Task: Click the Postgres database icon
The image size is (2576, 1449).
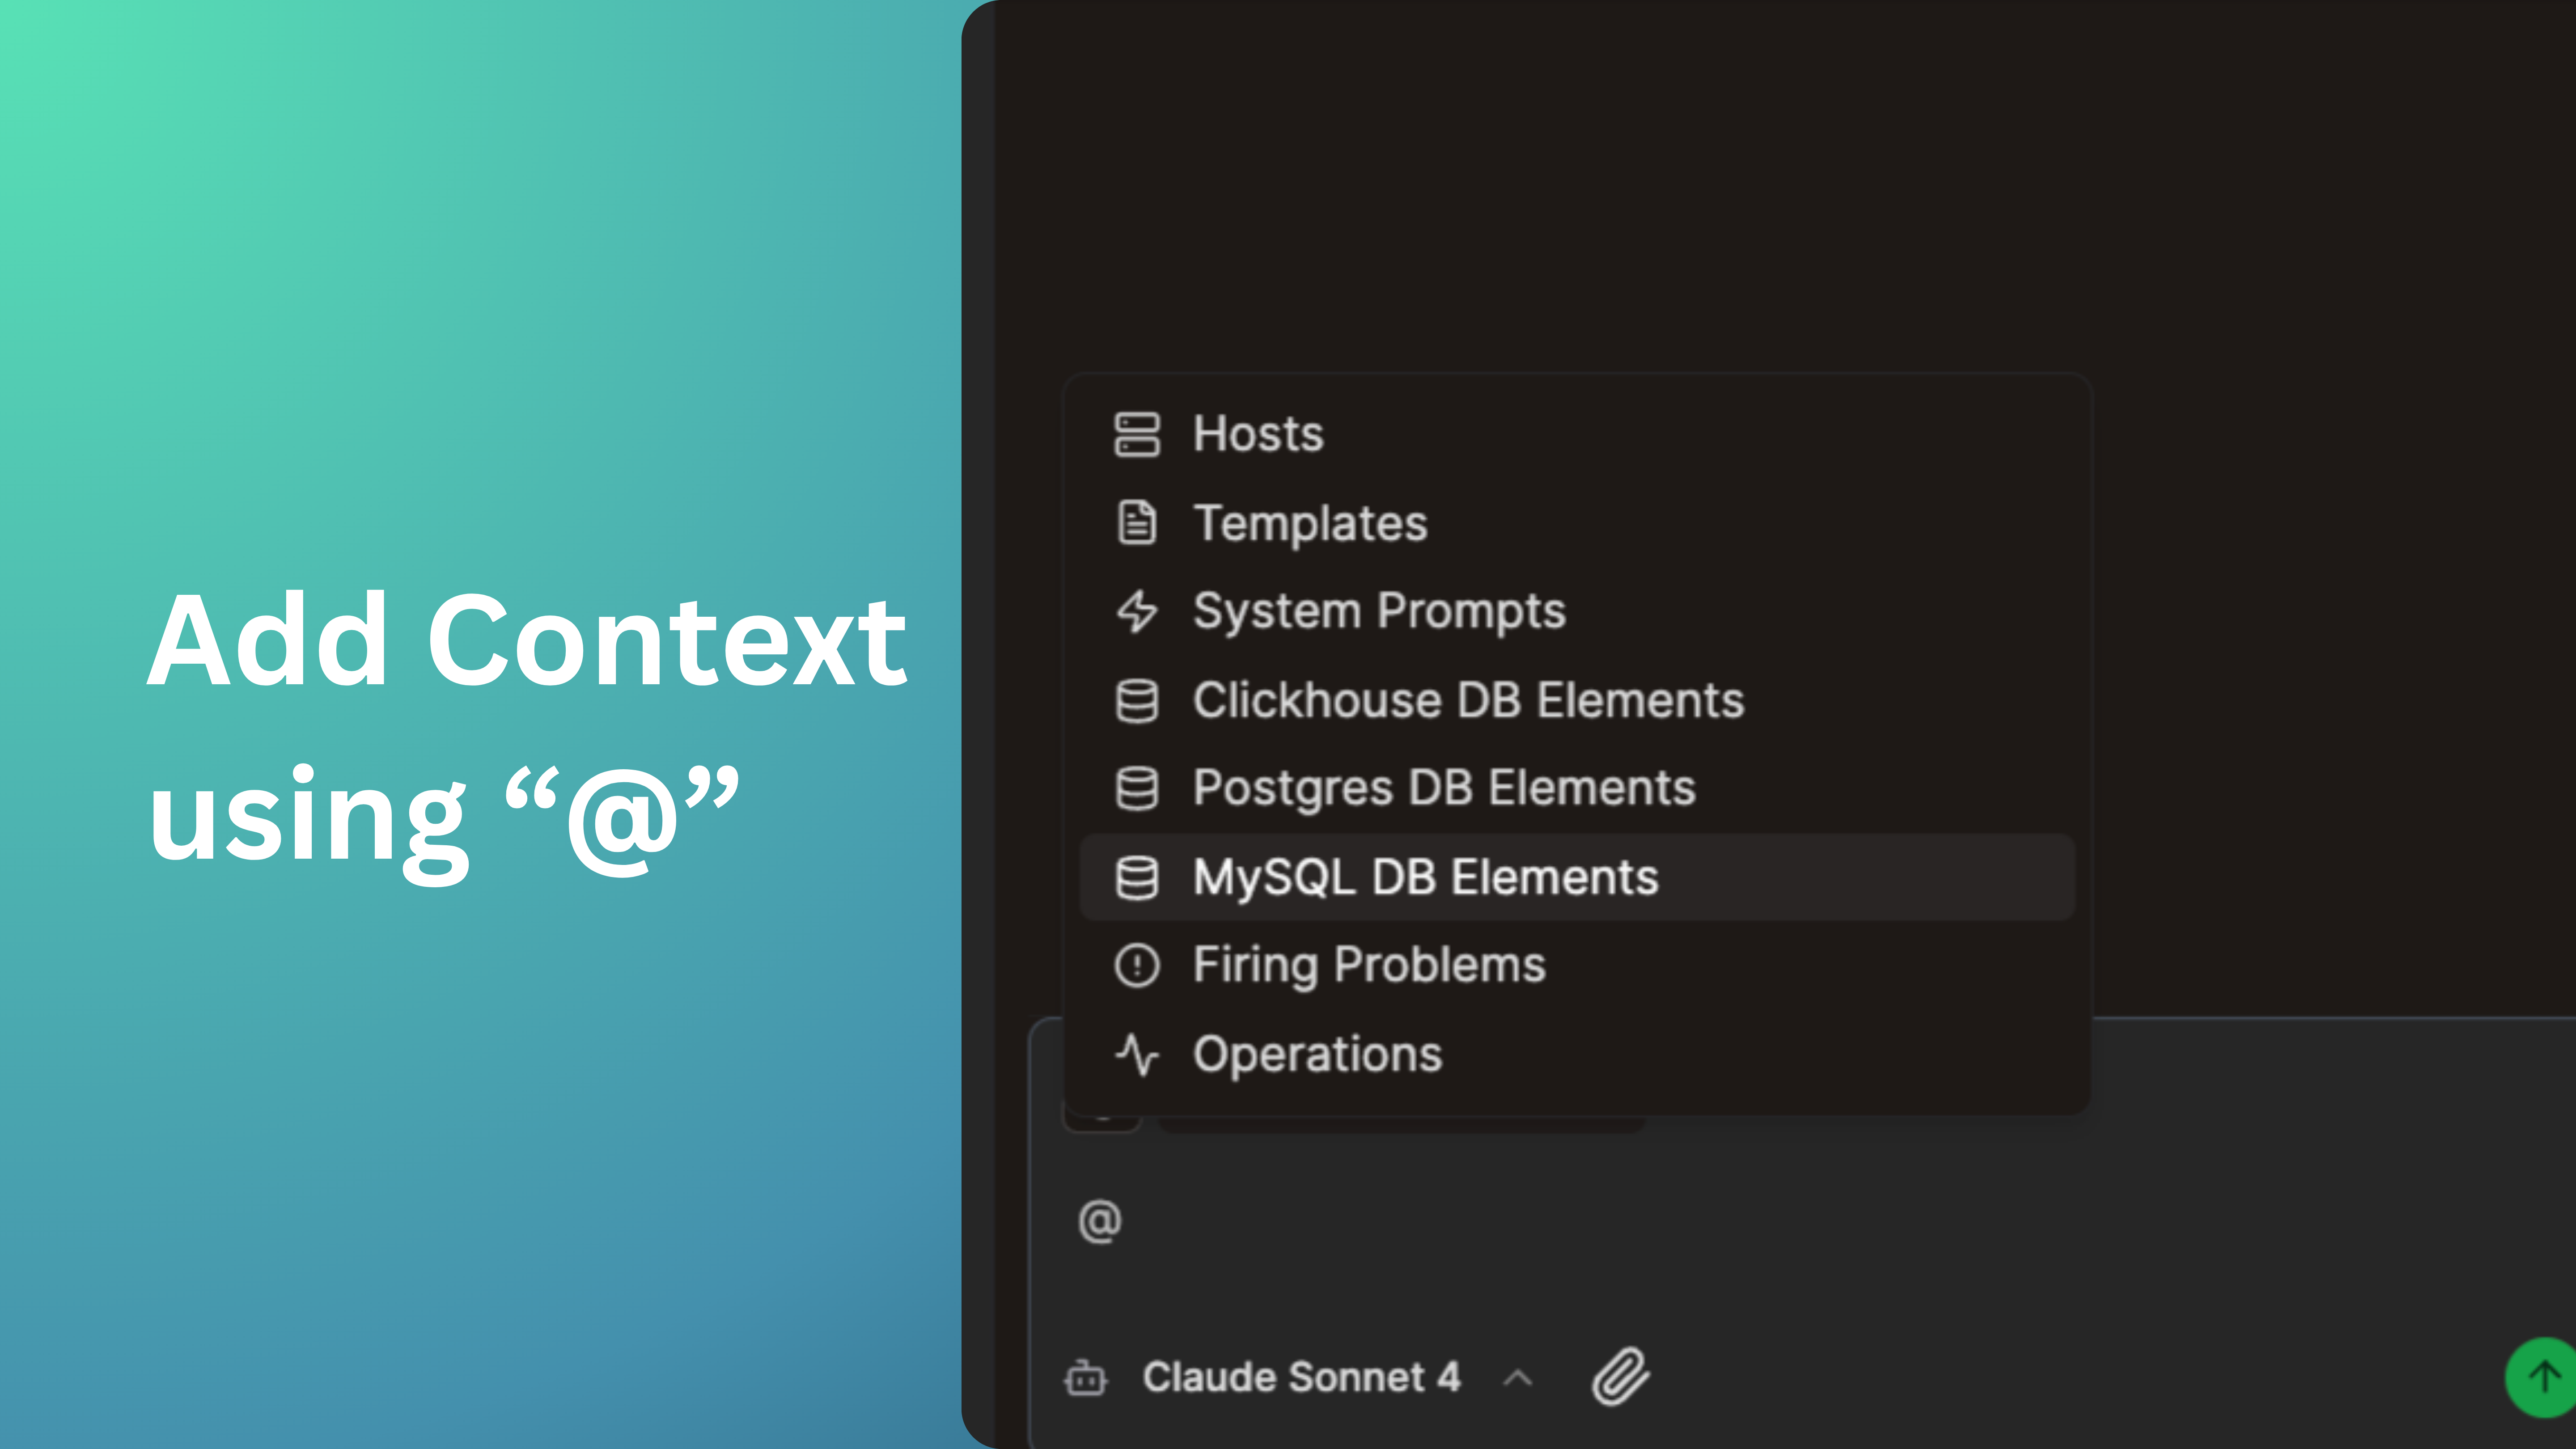Action: coord(1137,788)
